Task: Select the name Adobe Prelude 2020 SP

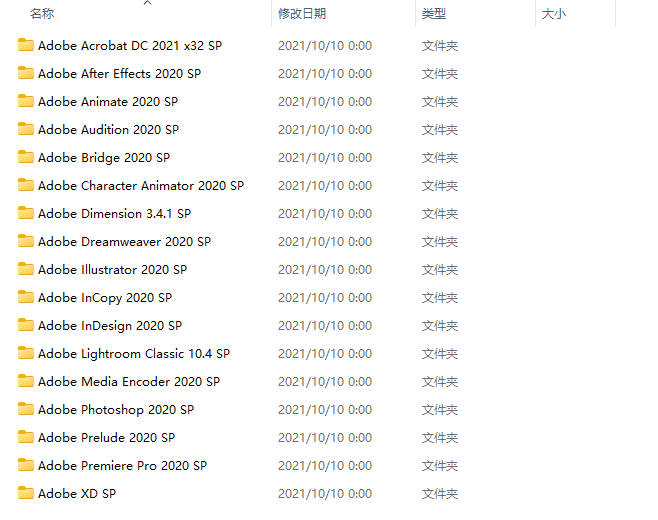Action: tap(107, 438)
